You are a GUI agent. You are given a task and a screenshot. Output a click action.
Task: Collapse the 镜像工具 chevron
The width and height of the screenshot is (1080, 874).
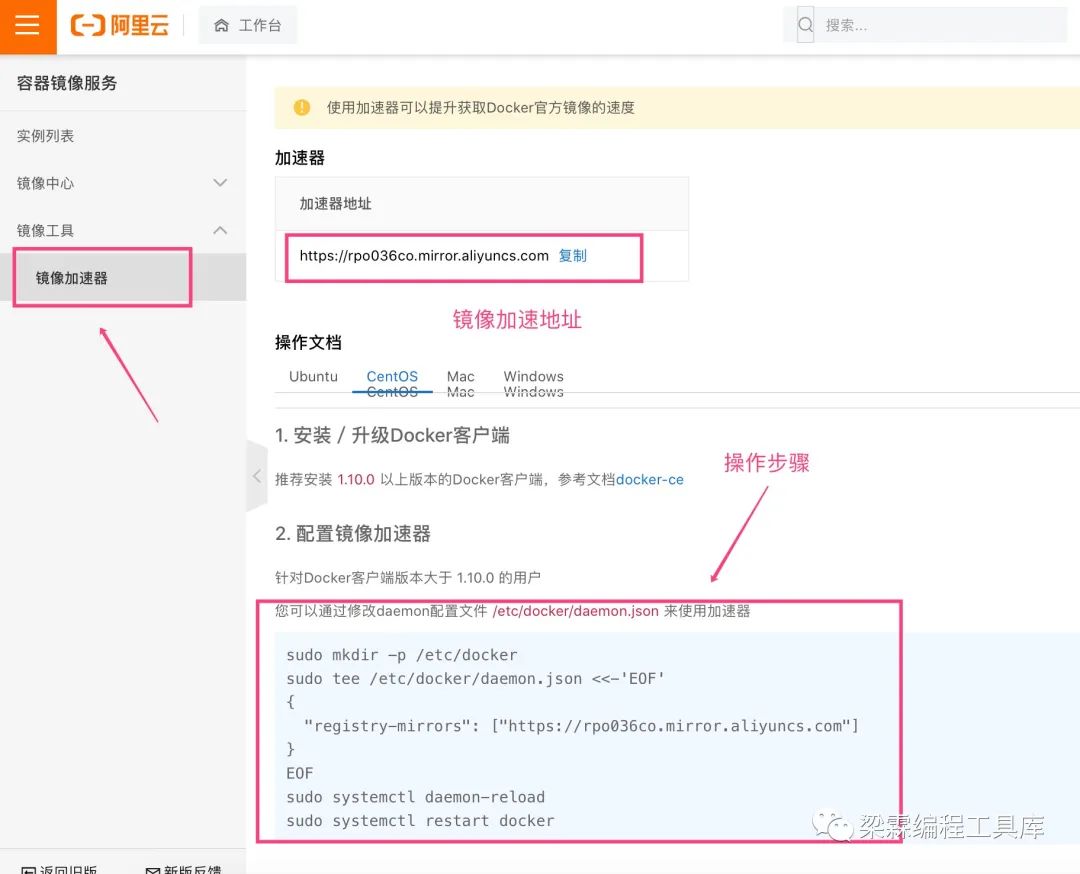pos(220,230)
